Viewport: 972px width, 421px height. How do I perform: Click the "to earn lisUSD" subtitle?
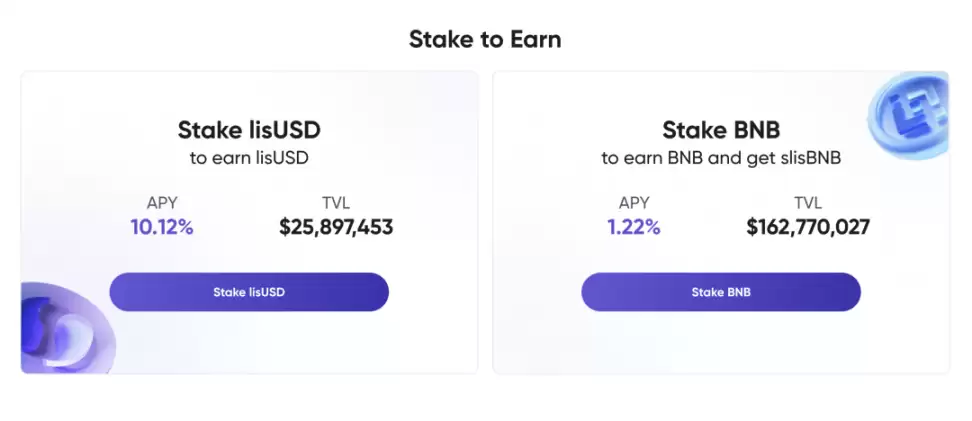249,158
